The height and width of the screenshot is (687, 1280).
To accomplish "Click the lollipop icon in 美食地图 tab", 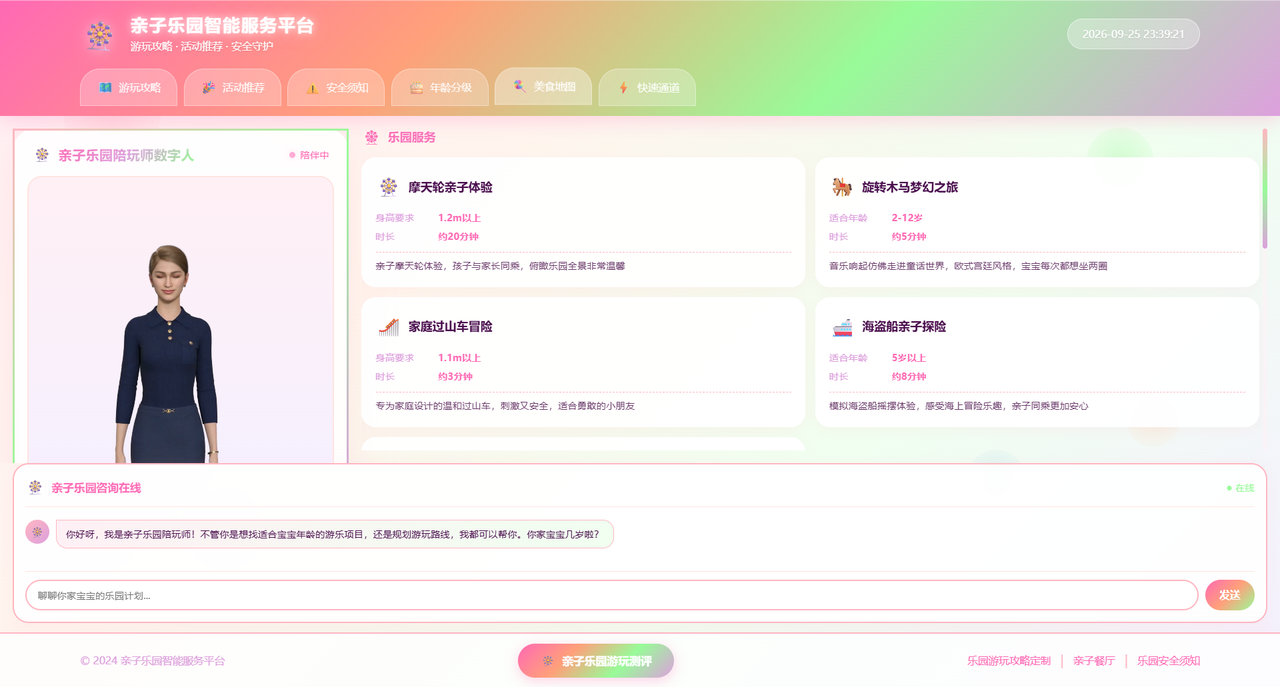I will (519, 86).
